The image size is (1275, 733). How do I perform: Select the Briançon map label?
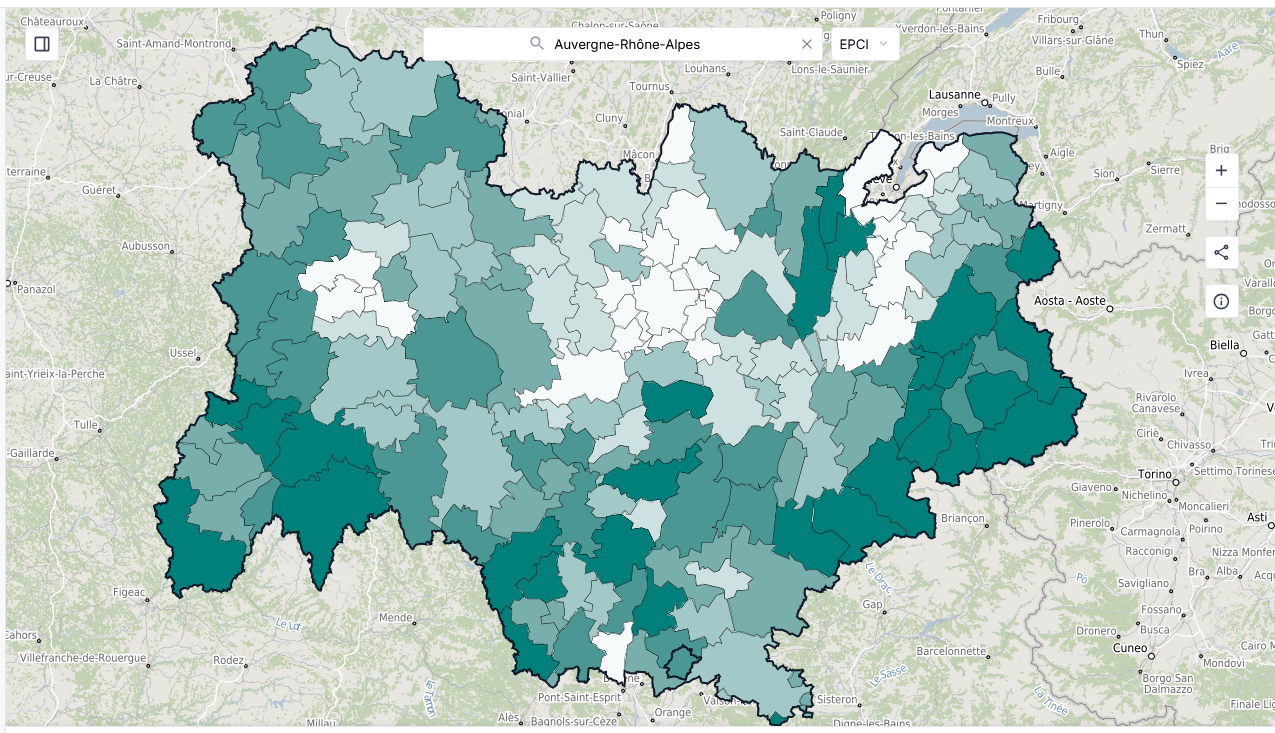(x=962, y=518)
